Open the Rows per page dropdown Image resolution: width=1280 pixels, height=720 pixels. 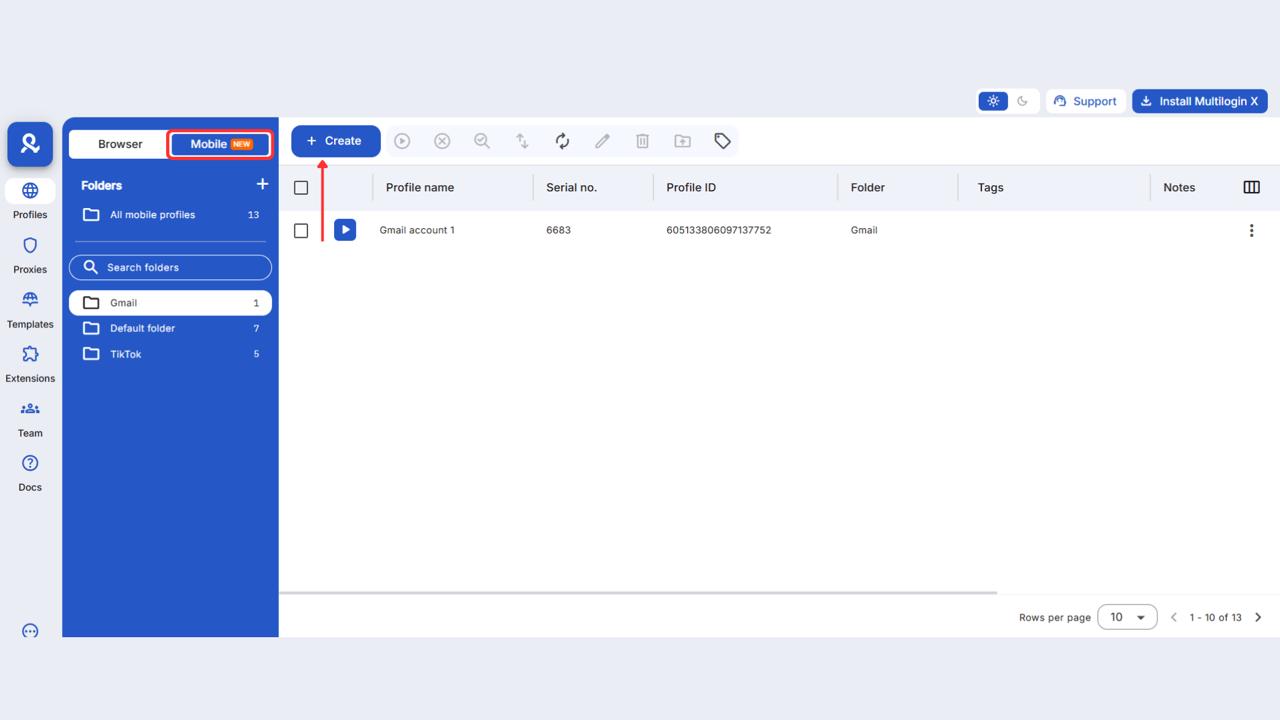1127,617
